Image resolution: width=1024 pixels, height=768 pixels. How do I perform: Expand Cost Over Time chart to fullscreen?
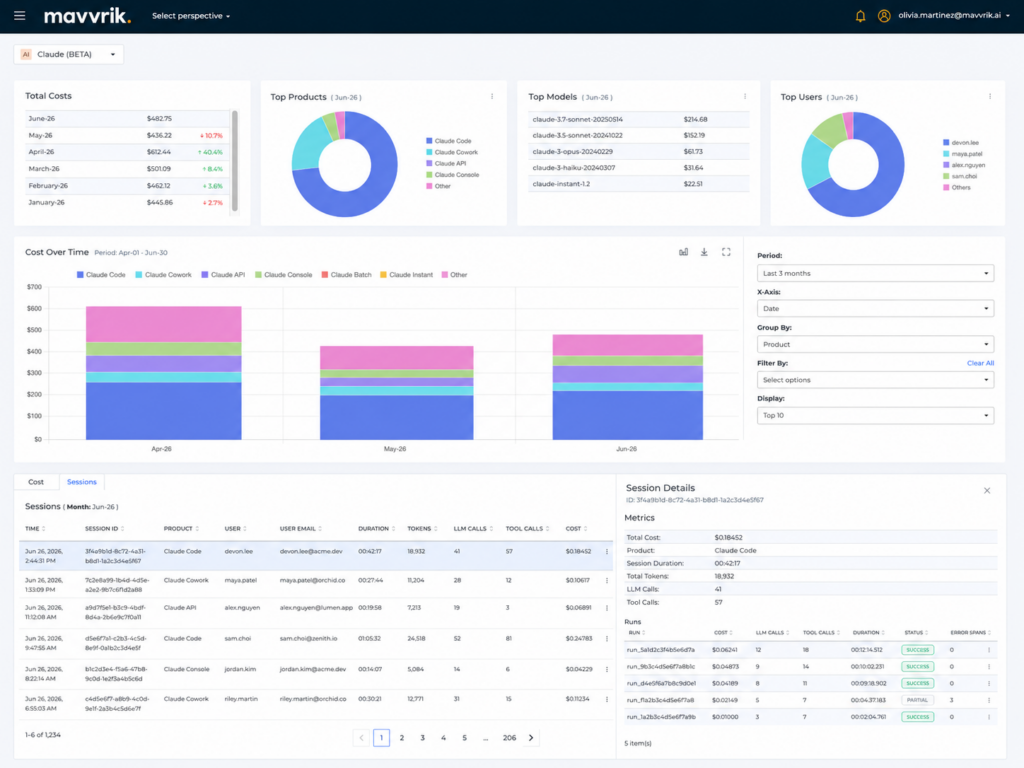pyautogui.click(x=726, y=252)
